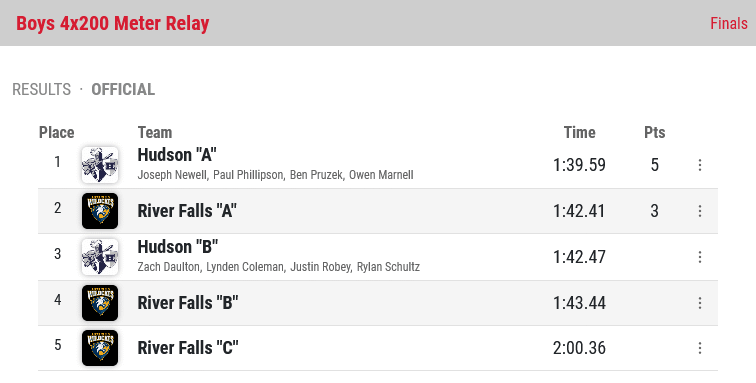Open the Hudson "A" team logo

(x=100, y=165)
